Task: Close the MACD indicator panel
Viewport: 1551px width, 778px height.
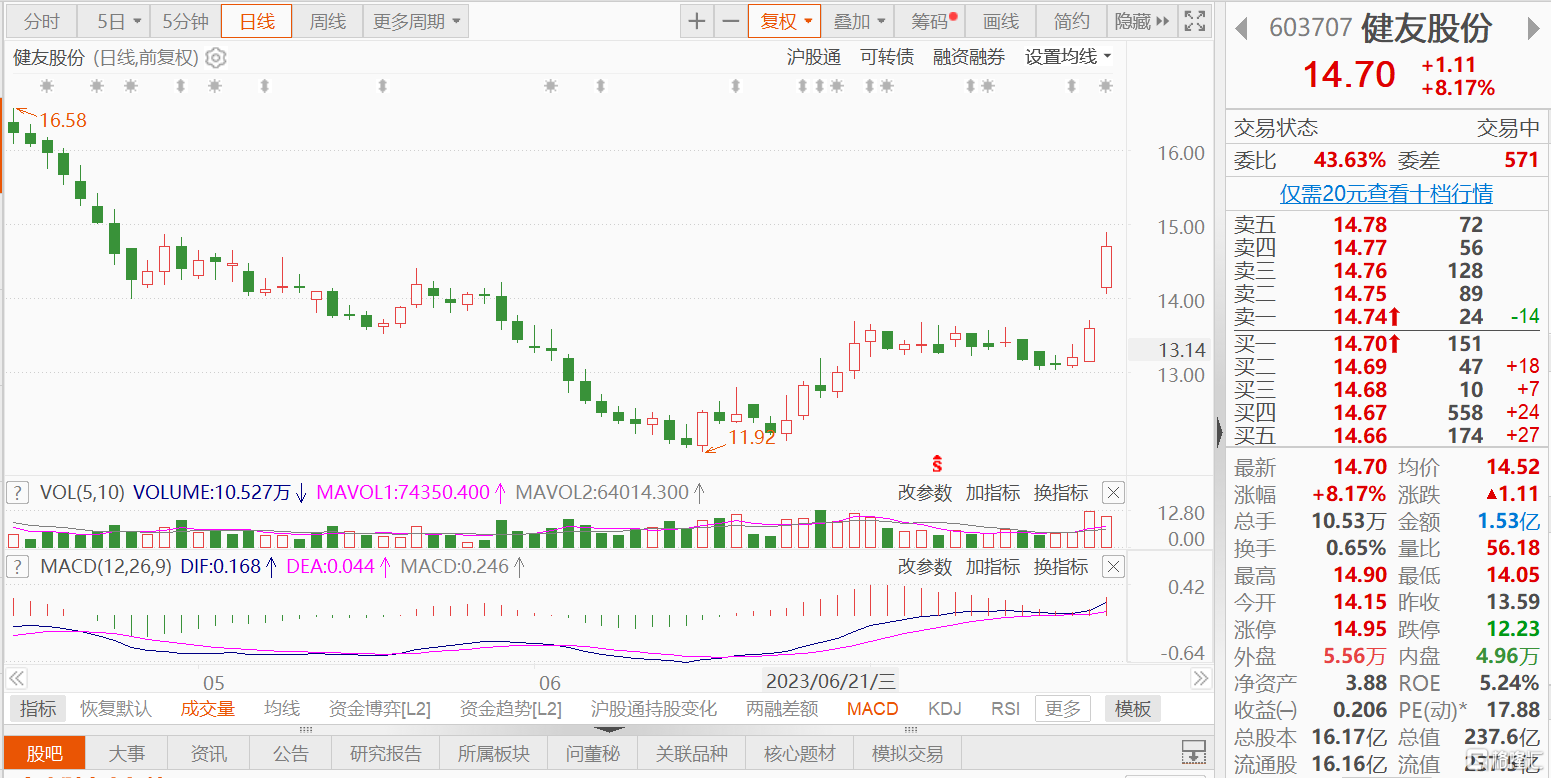Action: tap(1113, 567)
